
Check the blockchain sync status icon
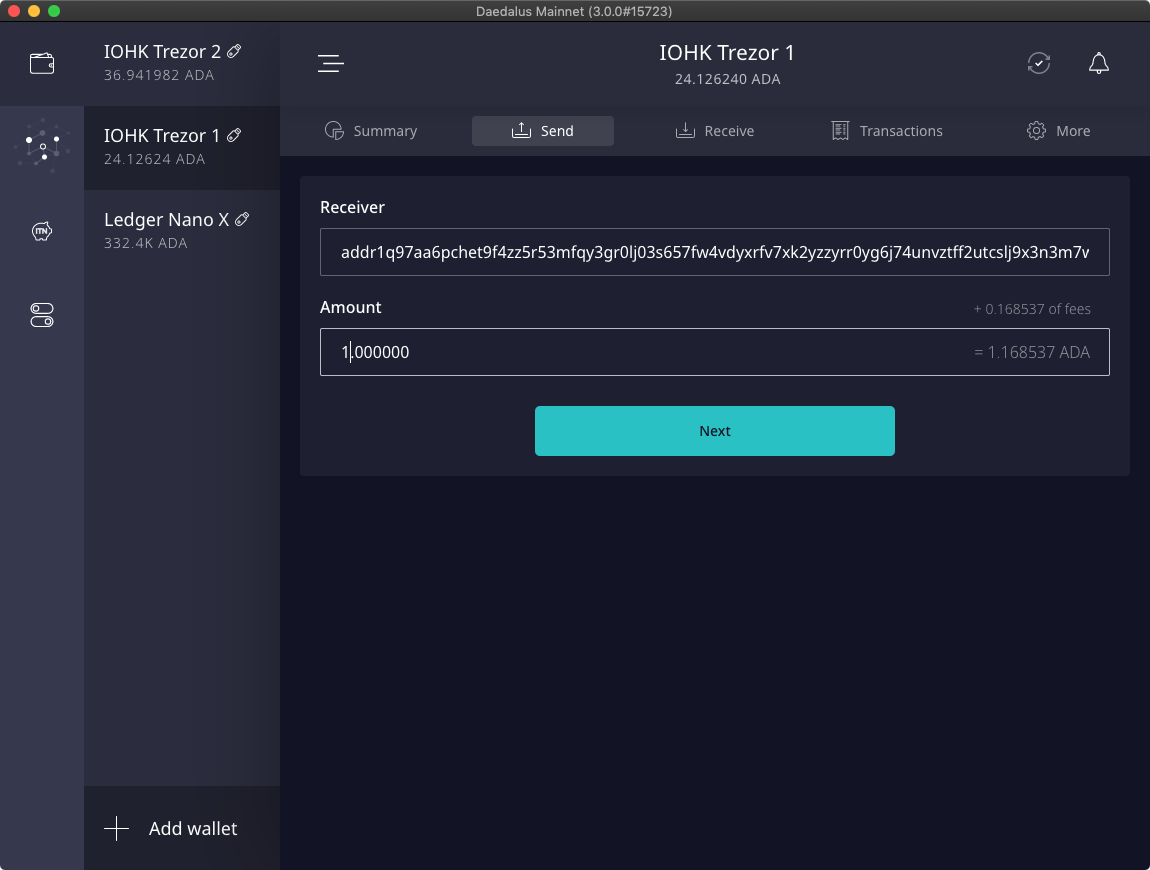click(x=1039, y=64)
